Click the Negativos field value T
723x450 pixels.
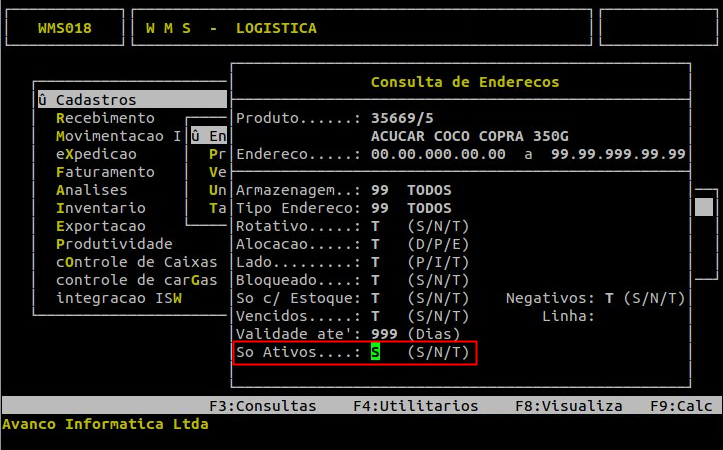tap(609, 298)
